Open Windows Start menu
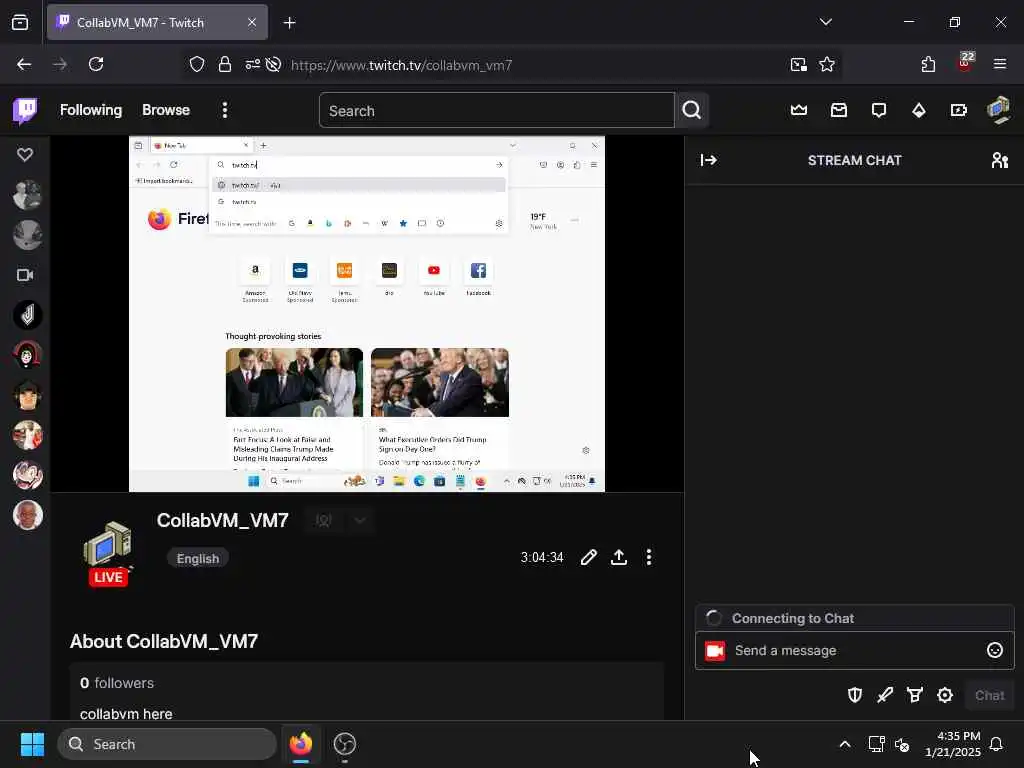Screen dimensions: 1024x768 pos(32,744)
